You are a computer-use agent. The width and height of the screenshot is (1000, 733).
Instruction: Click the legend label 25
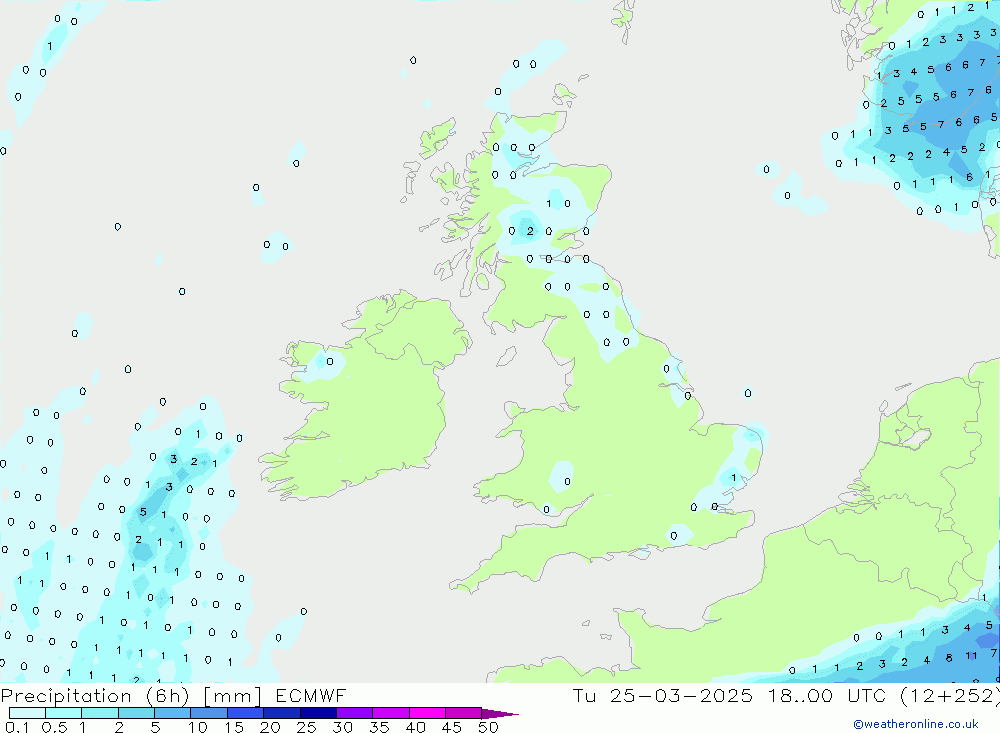pyautogui.click(x=307, y=727)
